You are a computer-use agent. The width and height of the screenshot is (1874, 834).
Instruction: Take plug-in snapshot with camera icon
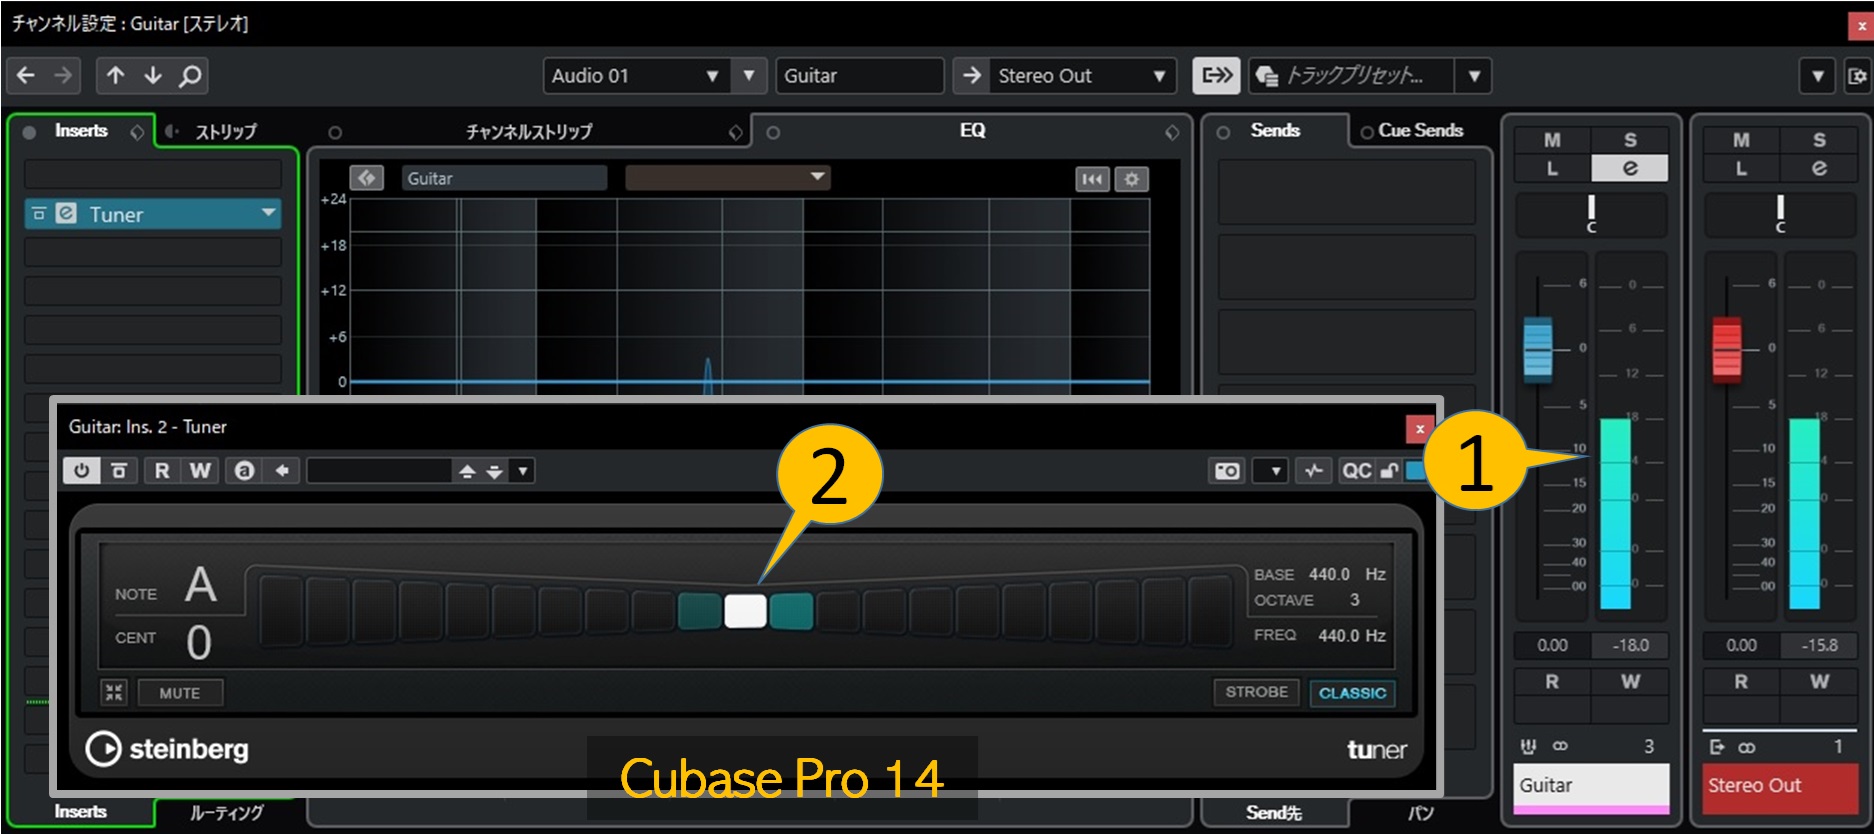click(1227, 470)
